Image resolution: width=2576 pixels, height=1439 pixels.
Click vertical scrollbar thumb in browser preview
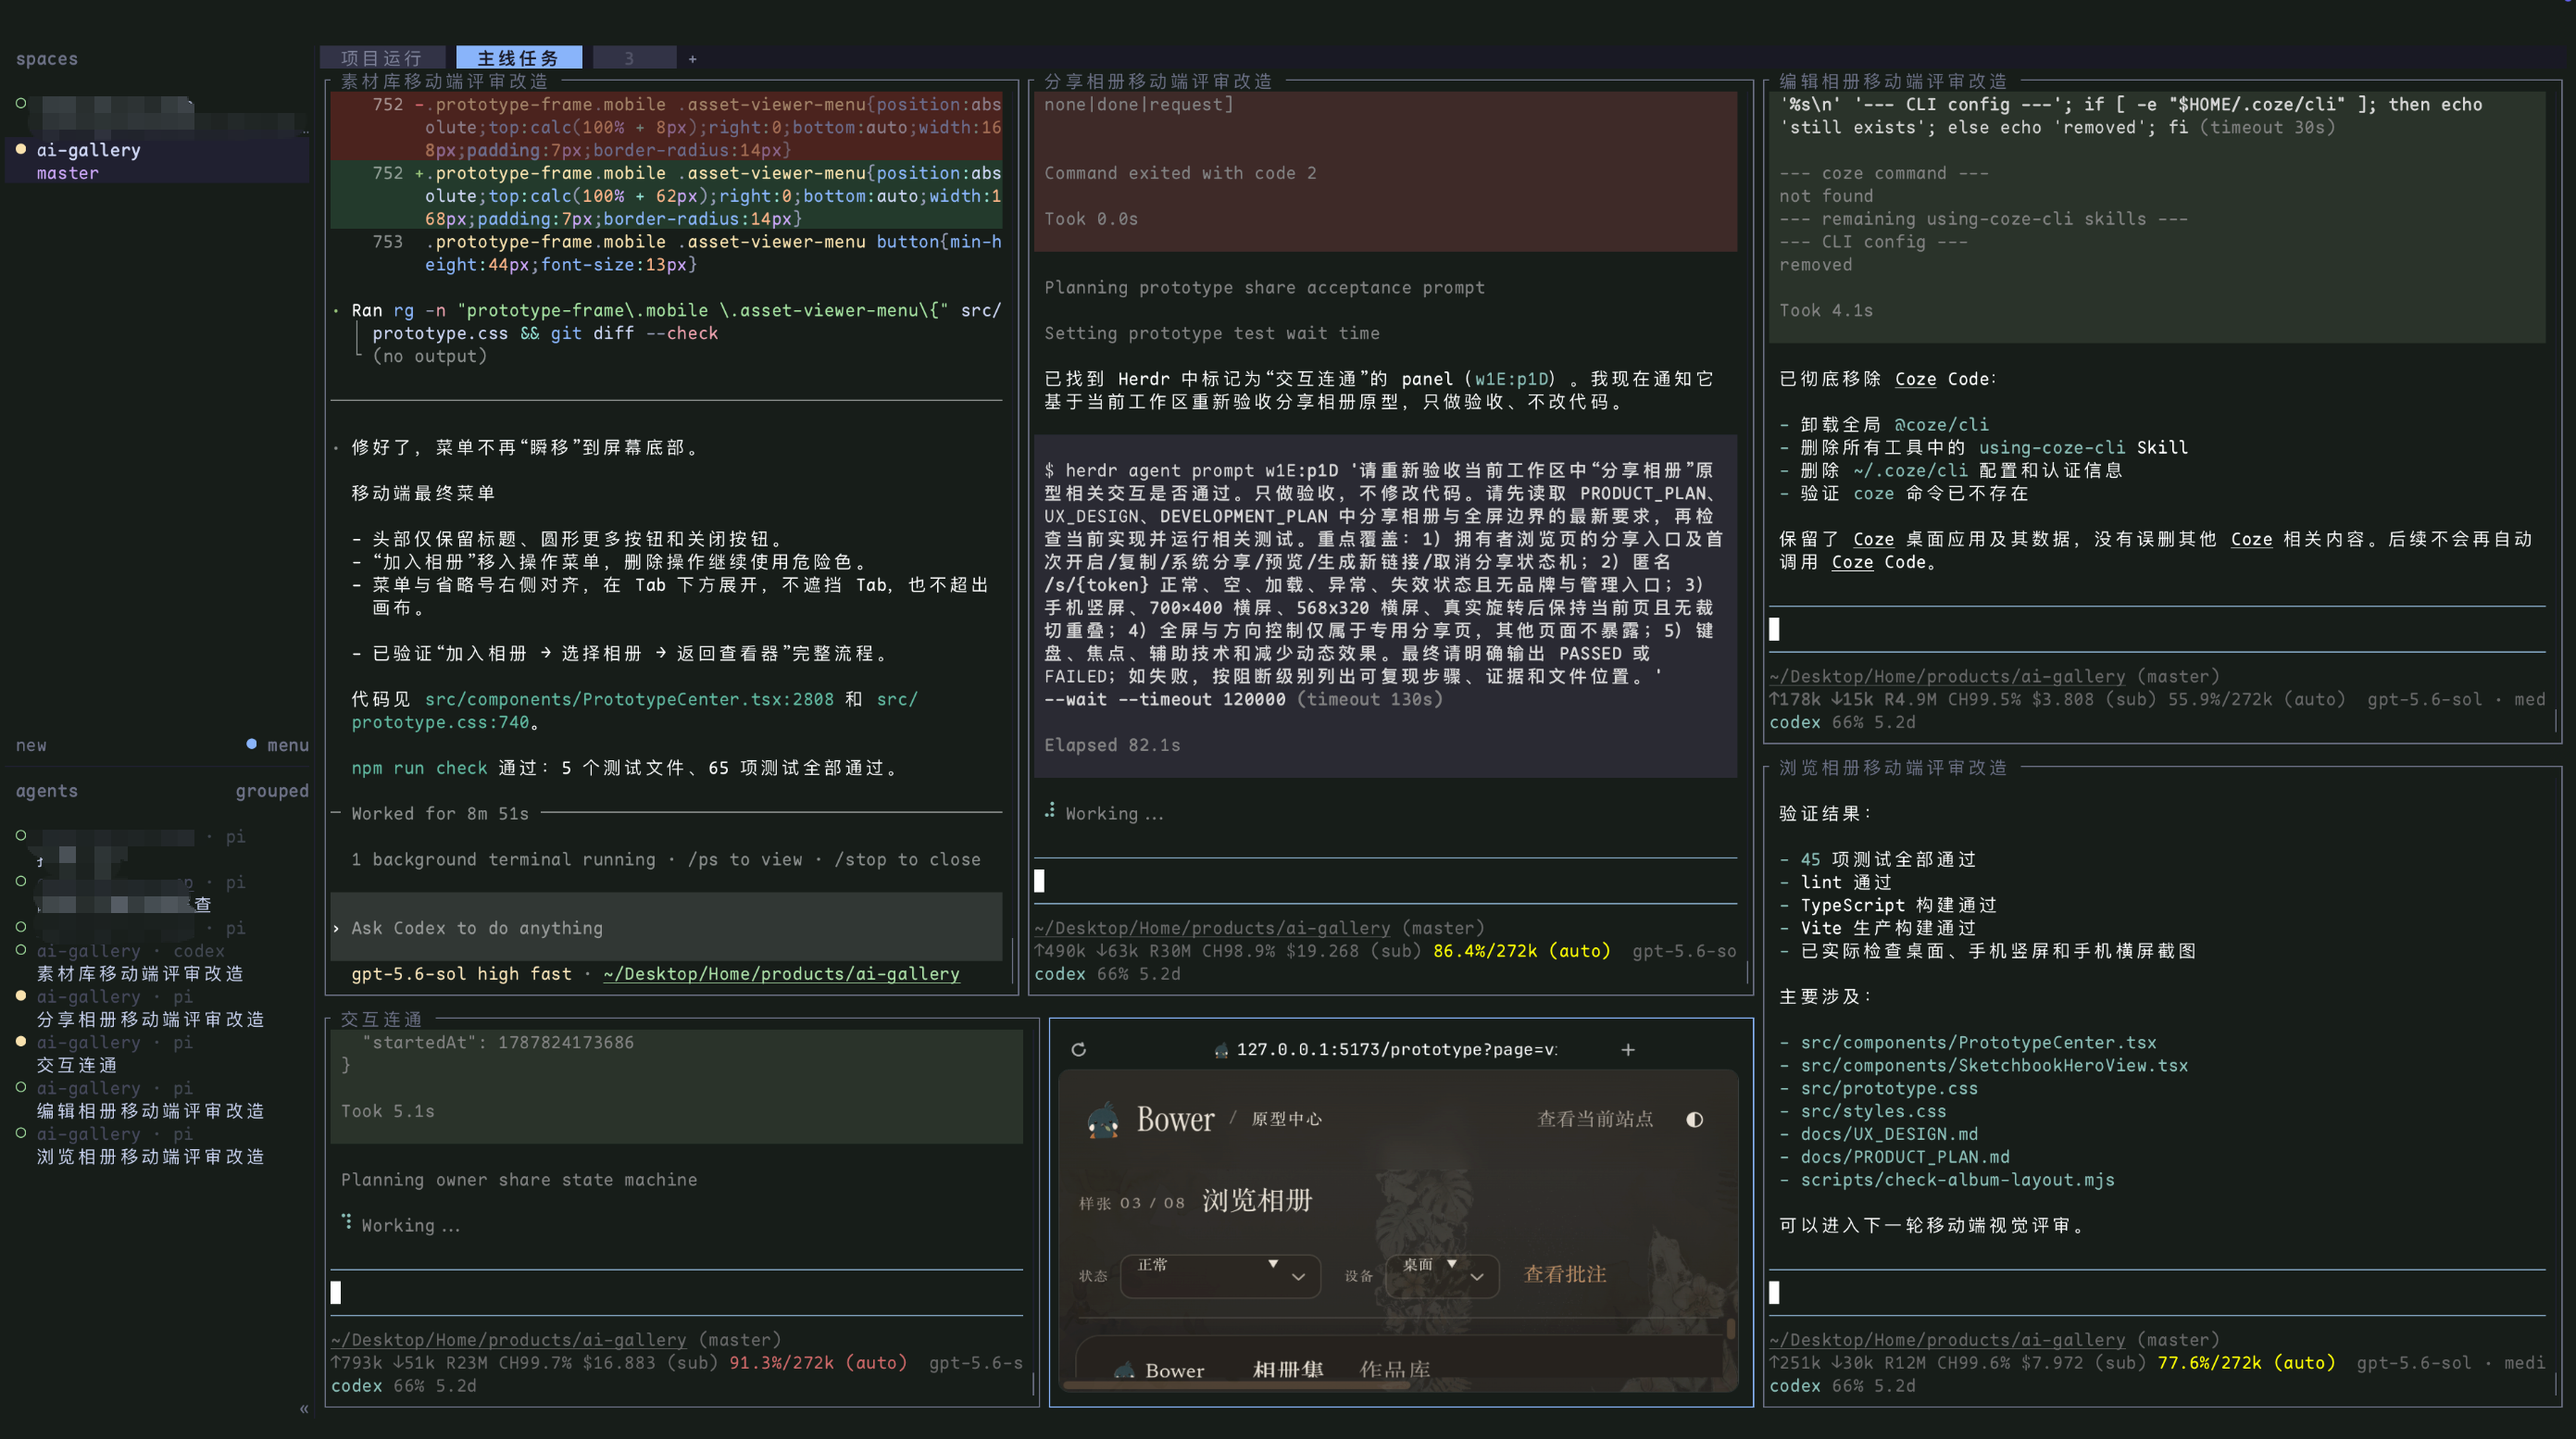click(x=1731, y=1329)
